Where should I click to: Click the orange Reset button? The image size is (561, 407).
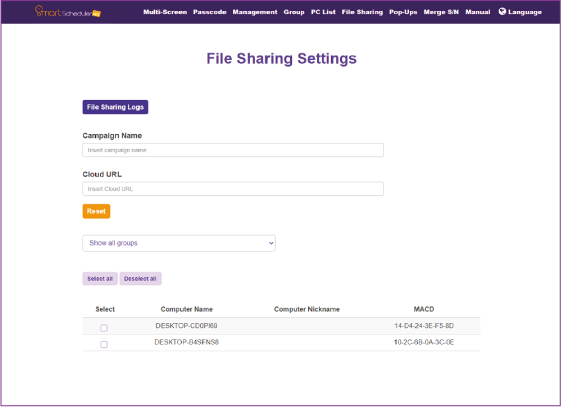coord(96,211)
